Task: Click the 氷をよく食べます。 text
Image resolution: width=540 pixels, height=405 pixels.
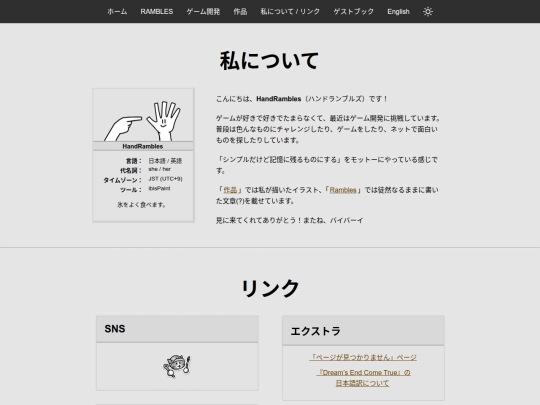Action: (x=142, y=205)
